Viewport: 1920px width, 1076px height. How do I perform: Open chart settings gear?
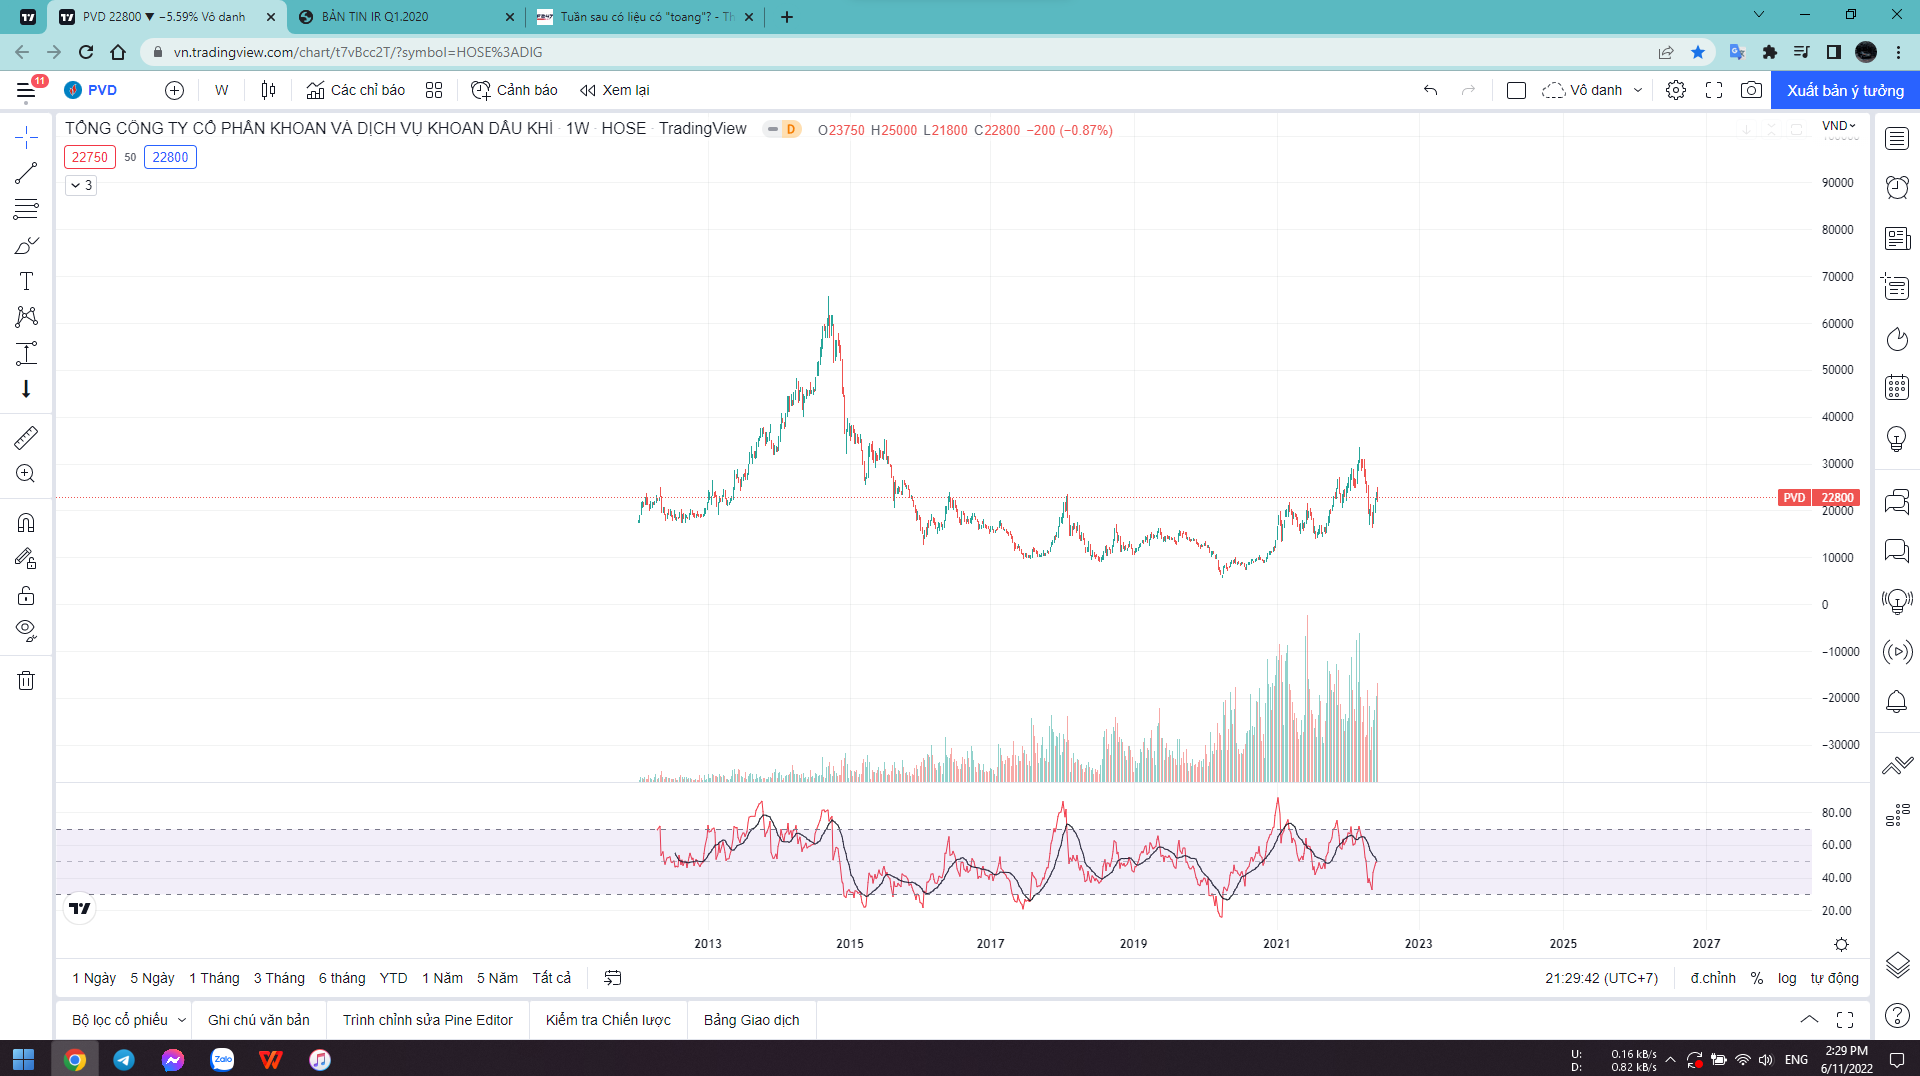1676,90
